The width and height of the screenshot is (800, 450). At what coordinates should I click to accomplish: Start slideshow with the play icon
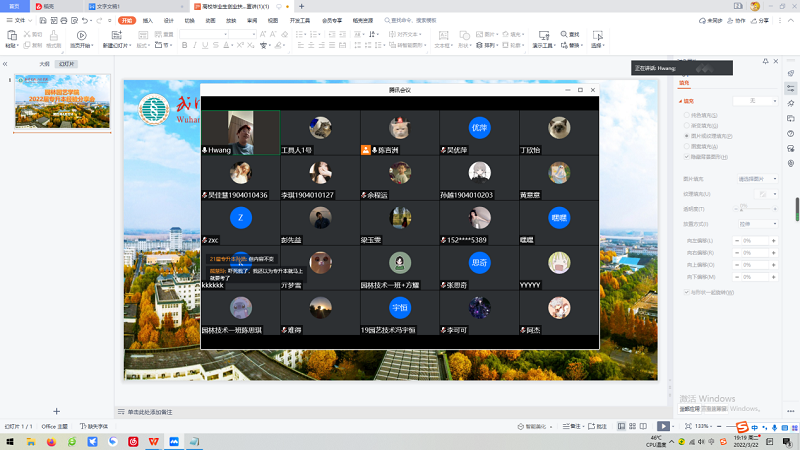[664, 426]
